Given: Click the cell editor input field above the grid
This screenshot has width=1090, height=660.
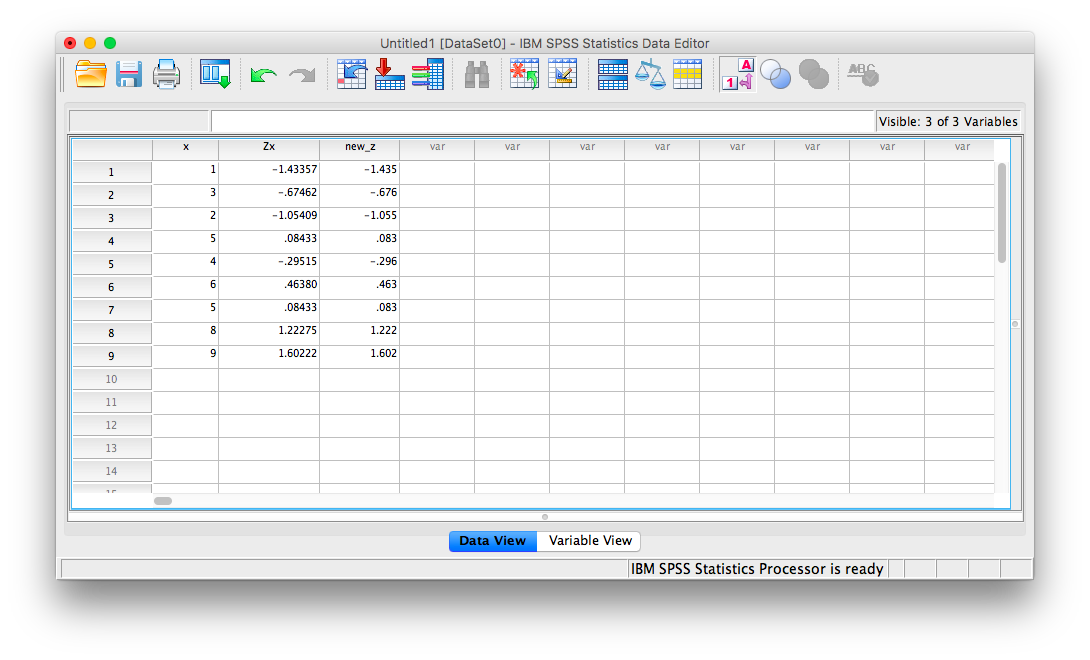Looking at the screenshot, I should (x=542, y=121).
